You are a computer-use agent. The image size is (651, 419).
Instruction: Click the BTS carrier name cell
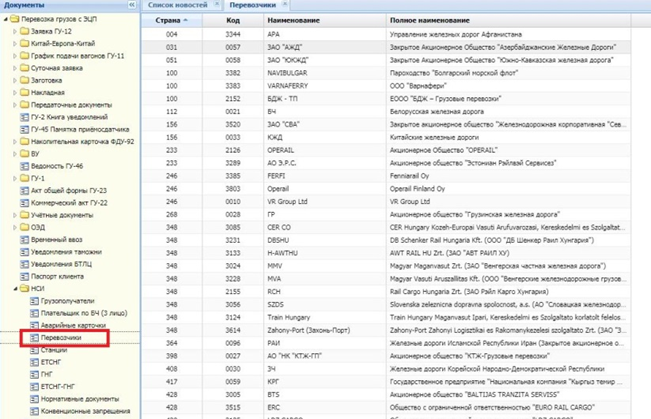click(325, 395)
